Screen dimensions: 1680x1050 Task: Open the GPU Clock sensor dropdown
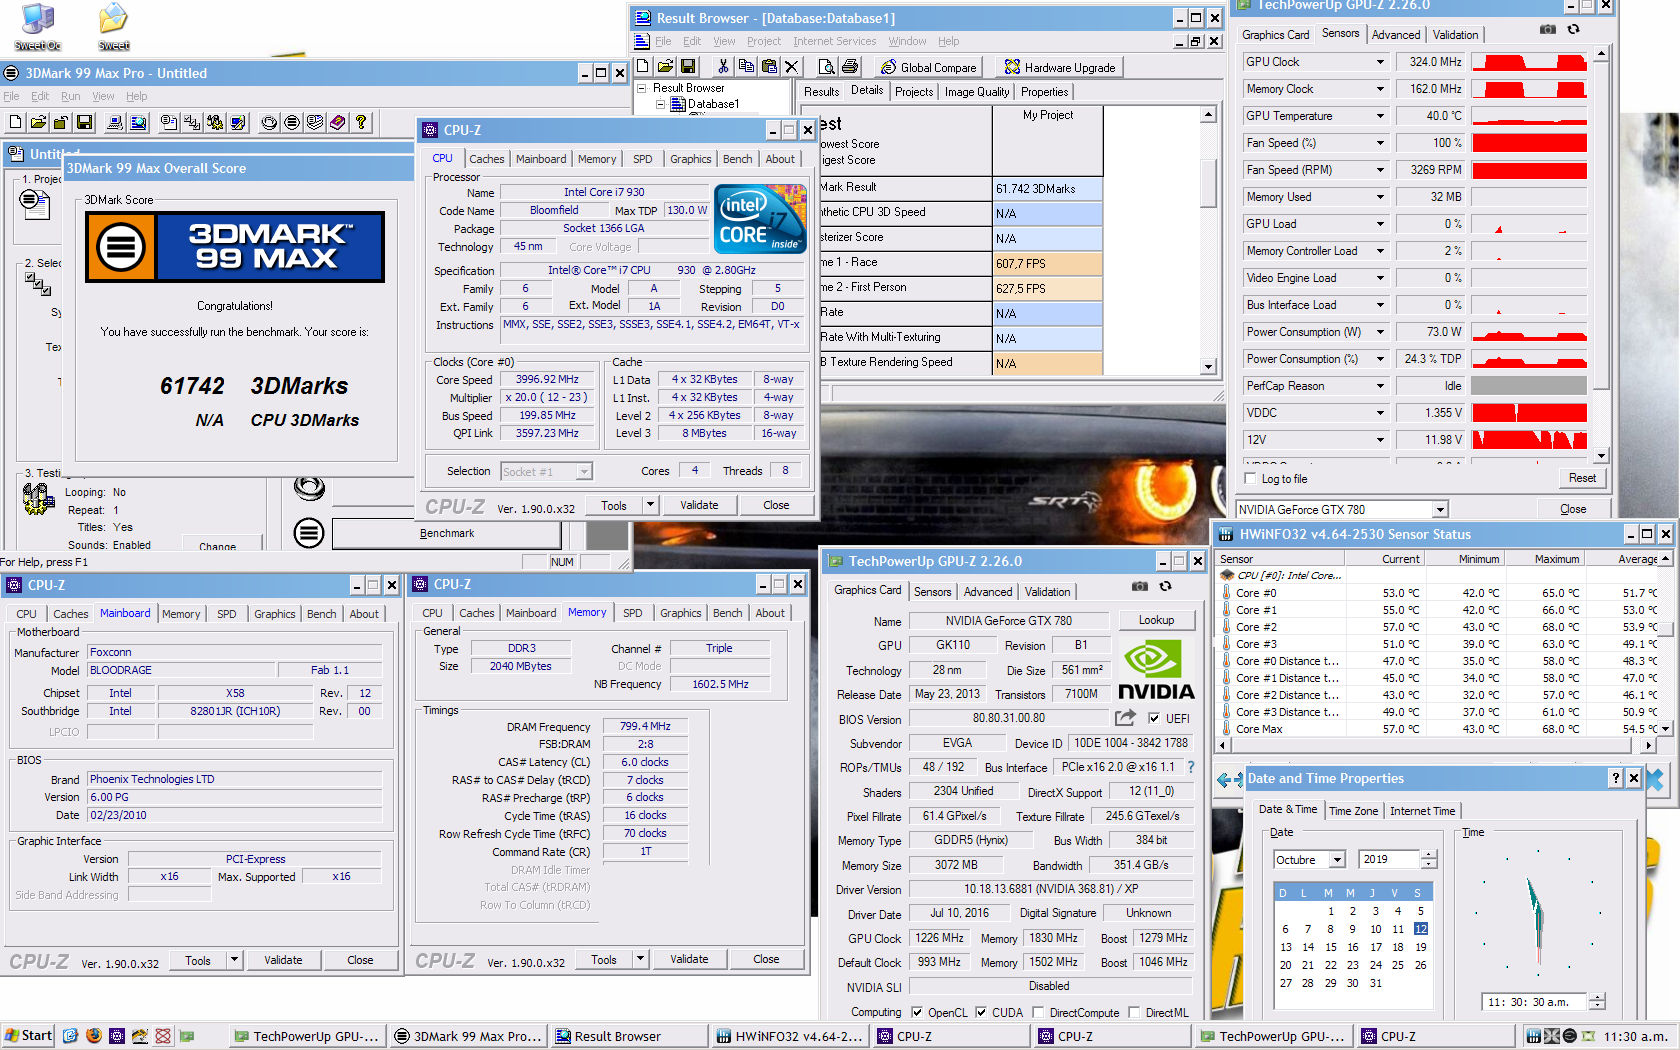coord(1380,62)
